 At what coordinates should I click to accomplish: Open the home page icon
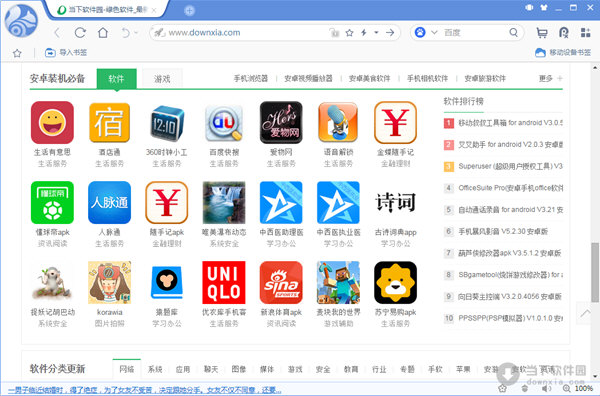[x=103, y=33]
